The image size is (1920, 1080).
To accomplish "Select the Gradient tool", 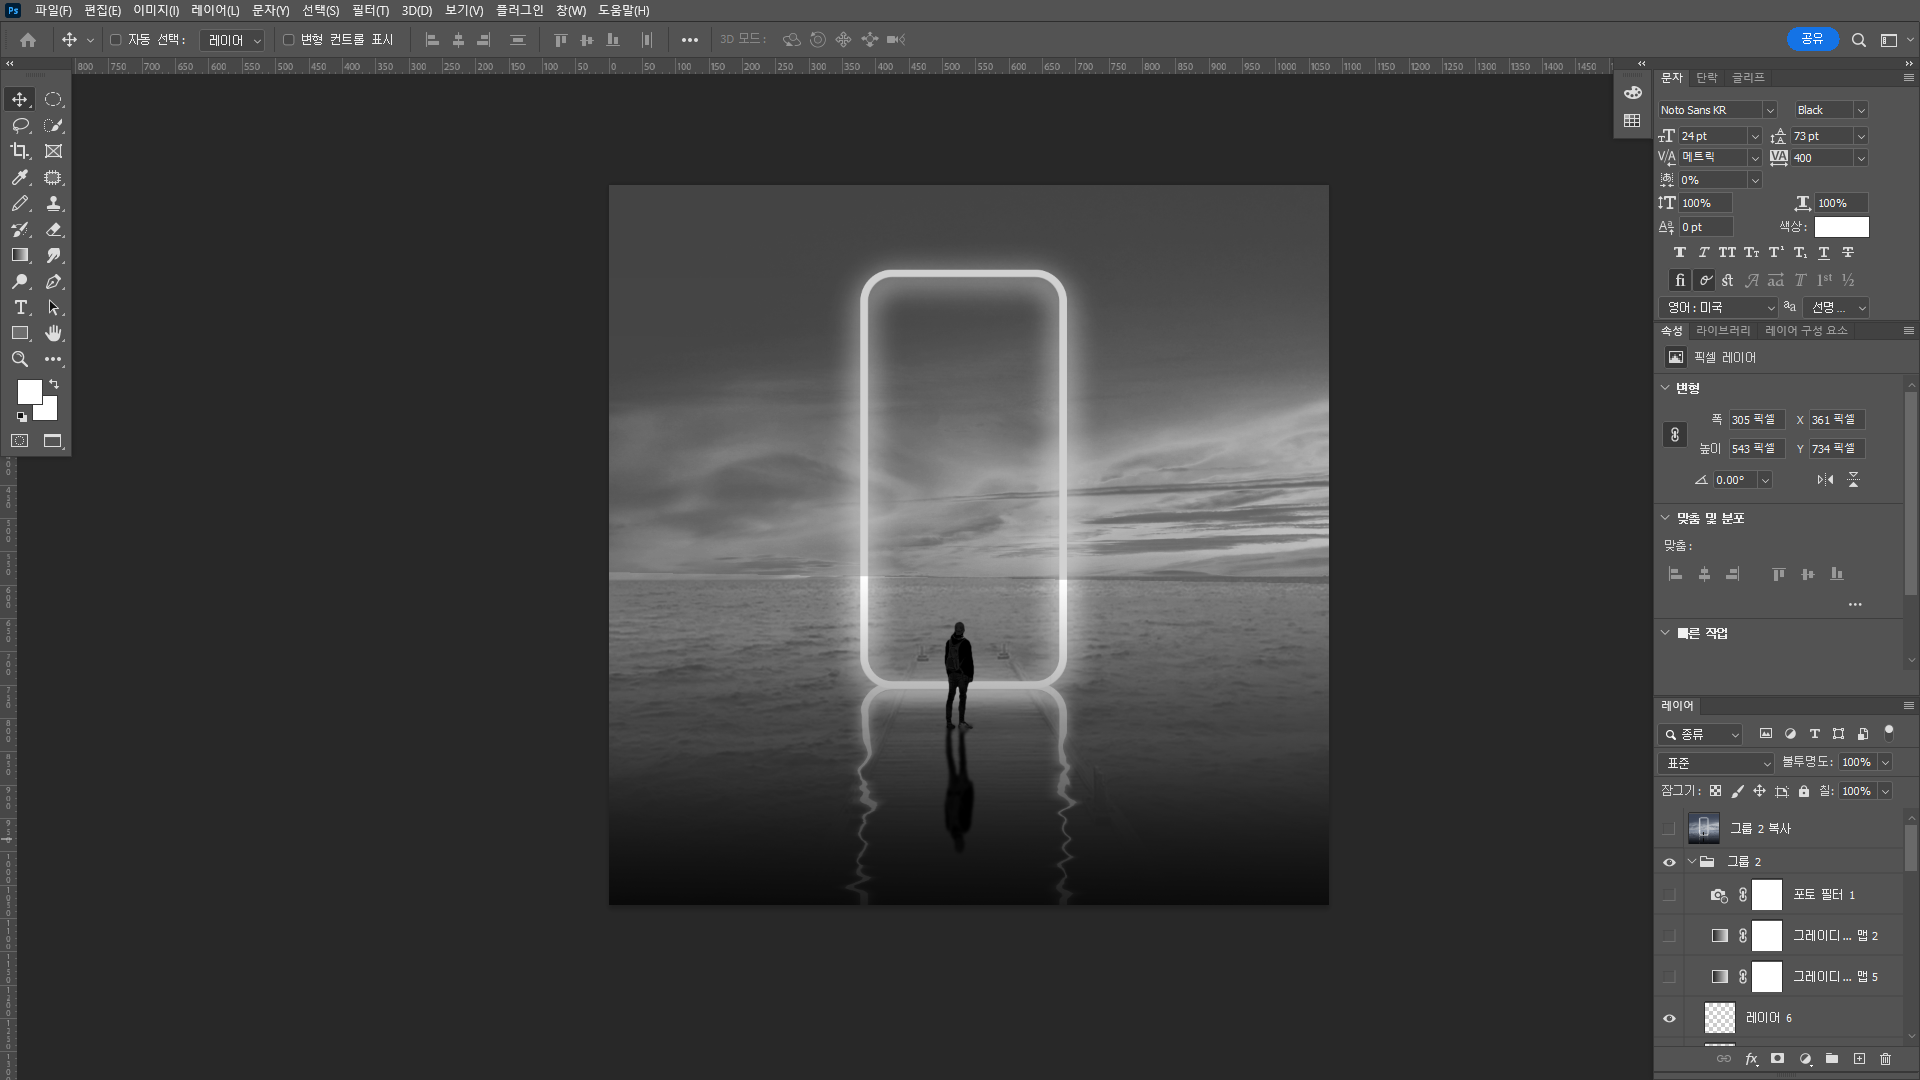I will click(x=20, y=255).
